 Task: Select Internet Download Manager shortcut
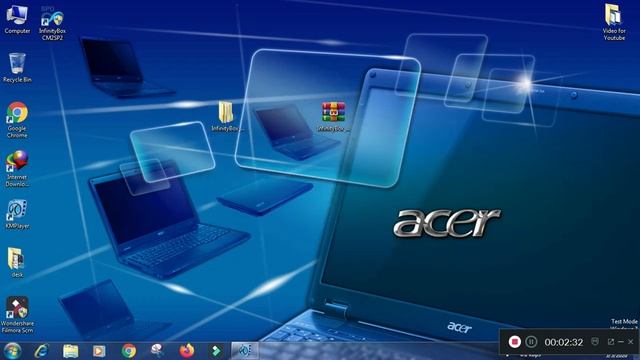17,169
